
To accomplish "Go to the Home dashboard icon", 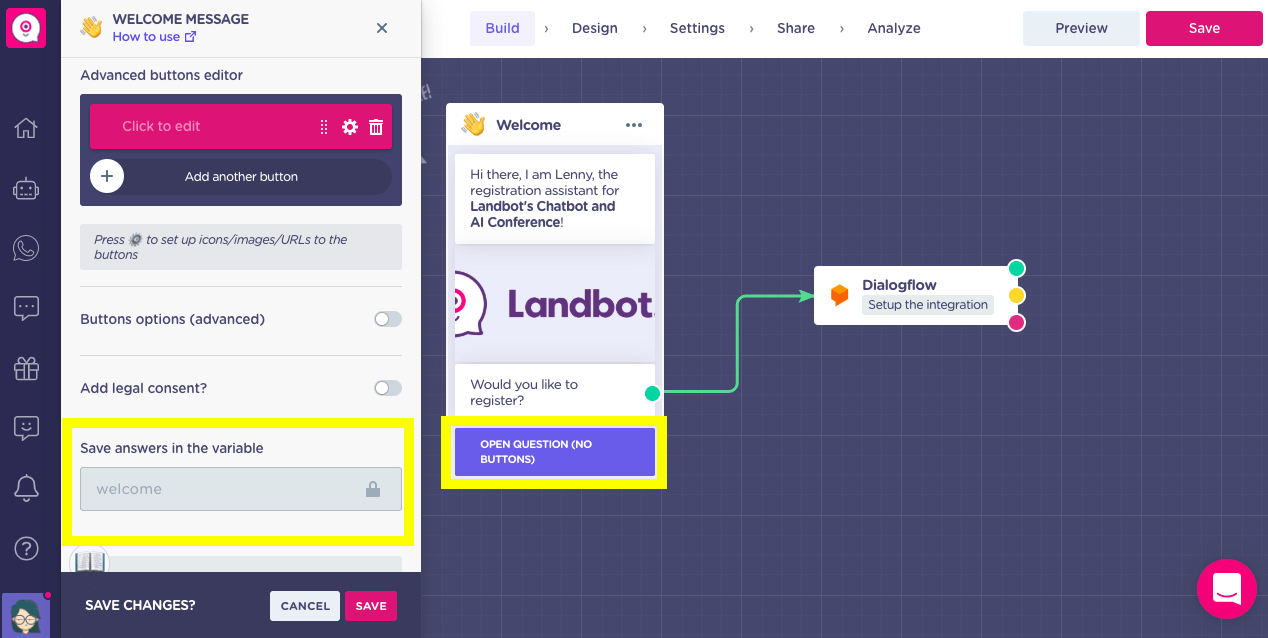I will [26, 128].
